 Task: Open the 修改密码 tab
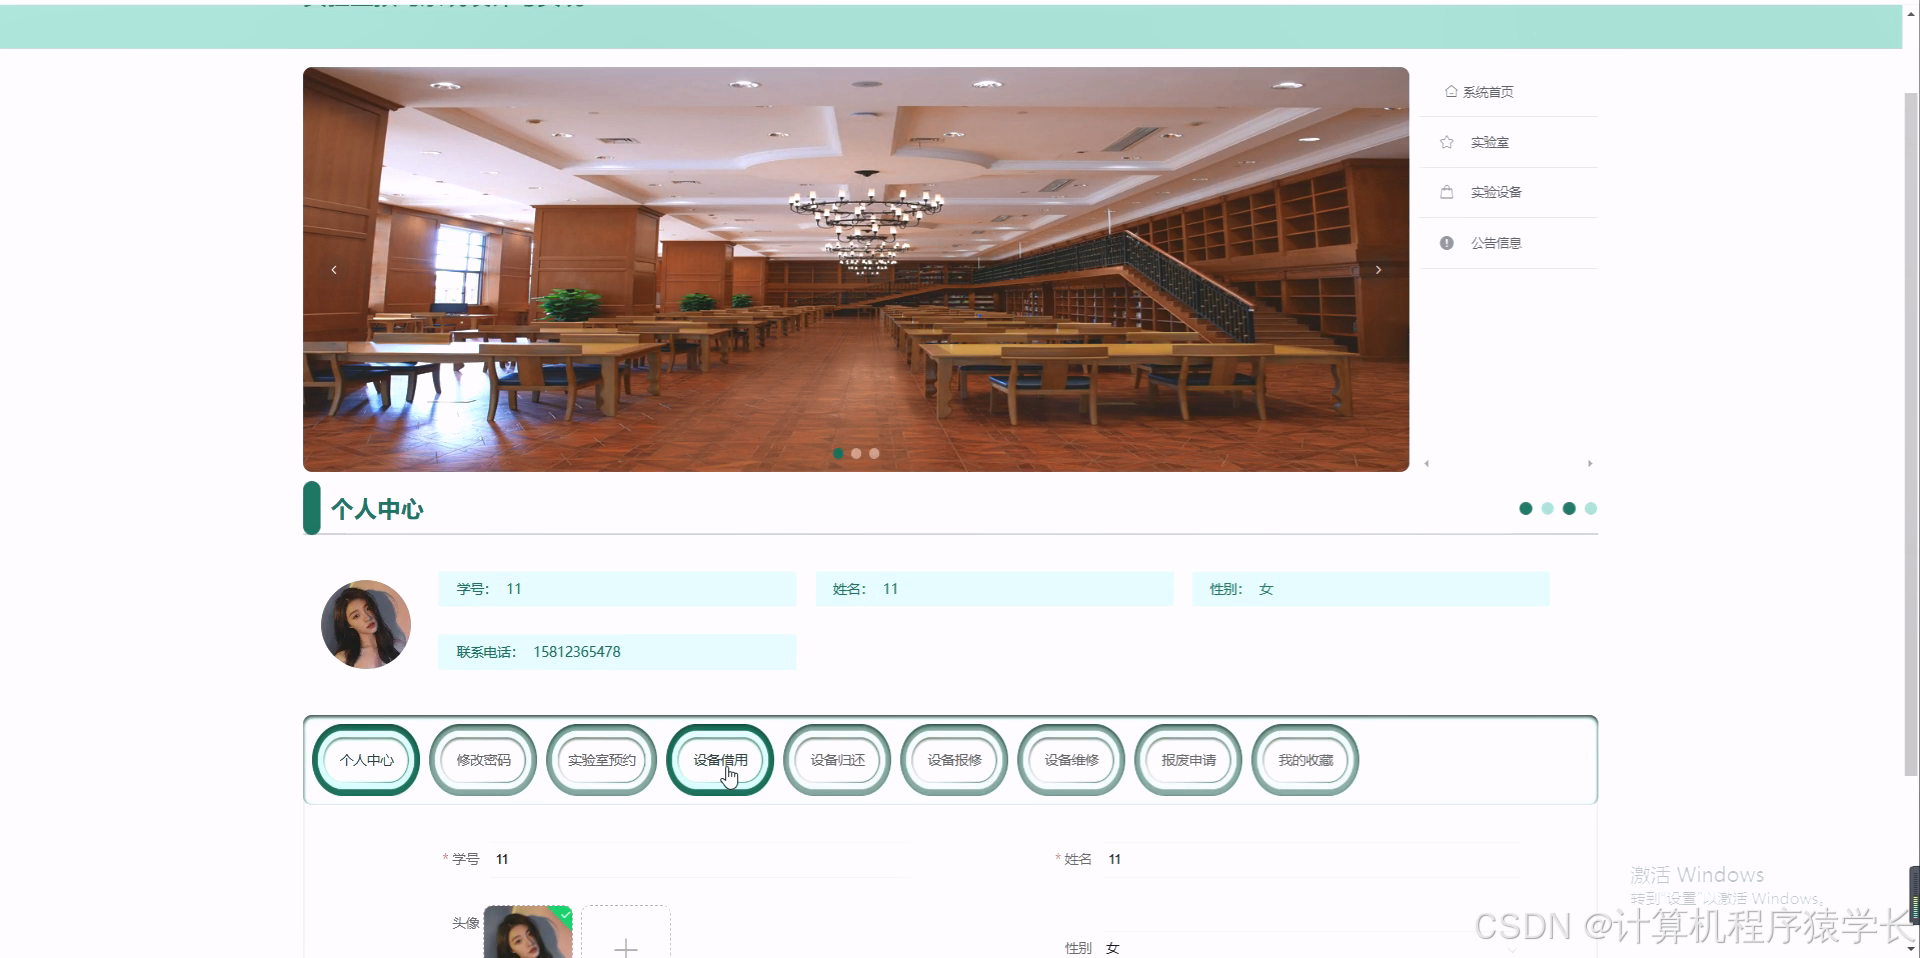(x=483, y=760)
